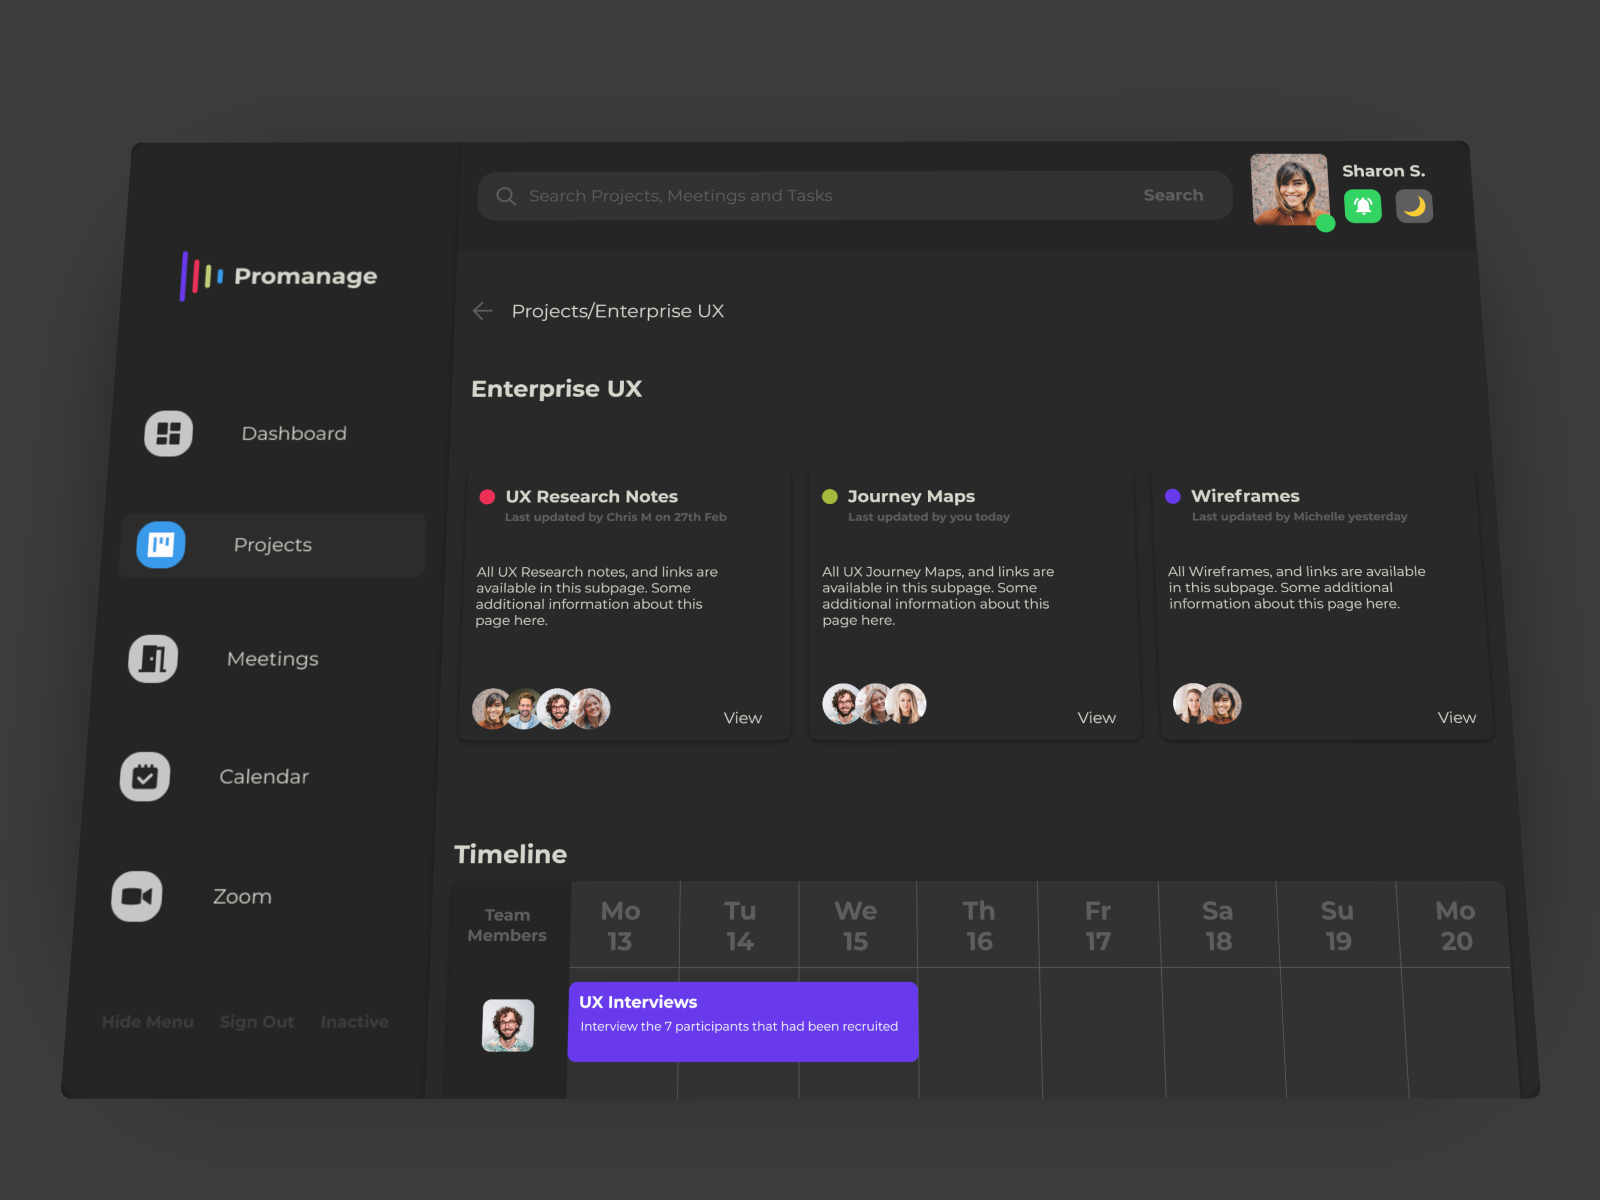Click the magnifying glass in the search bar
This screenshot has height=1200, width=1600.
506,196
